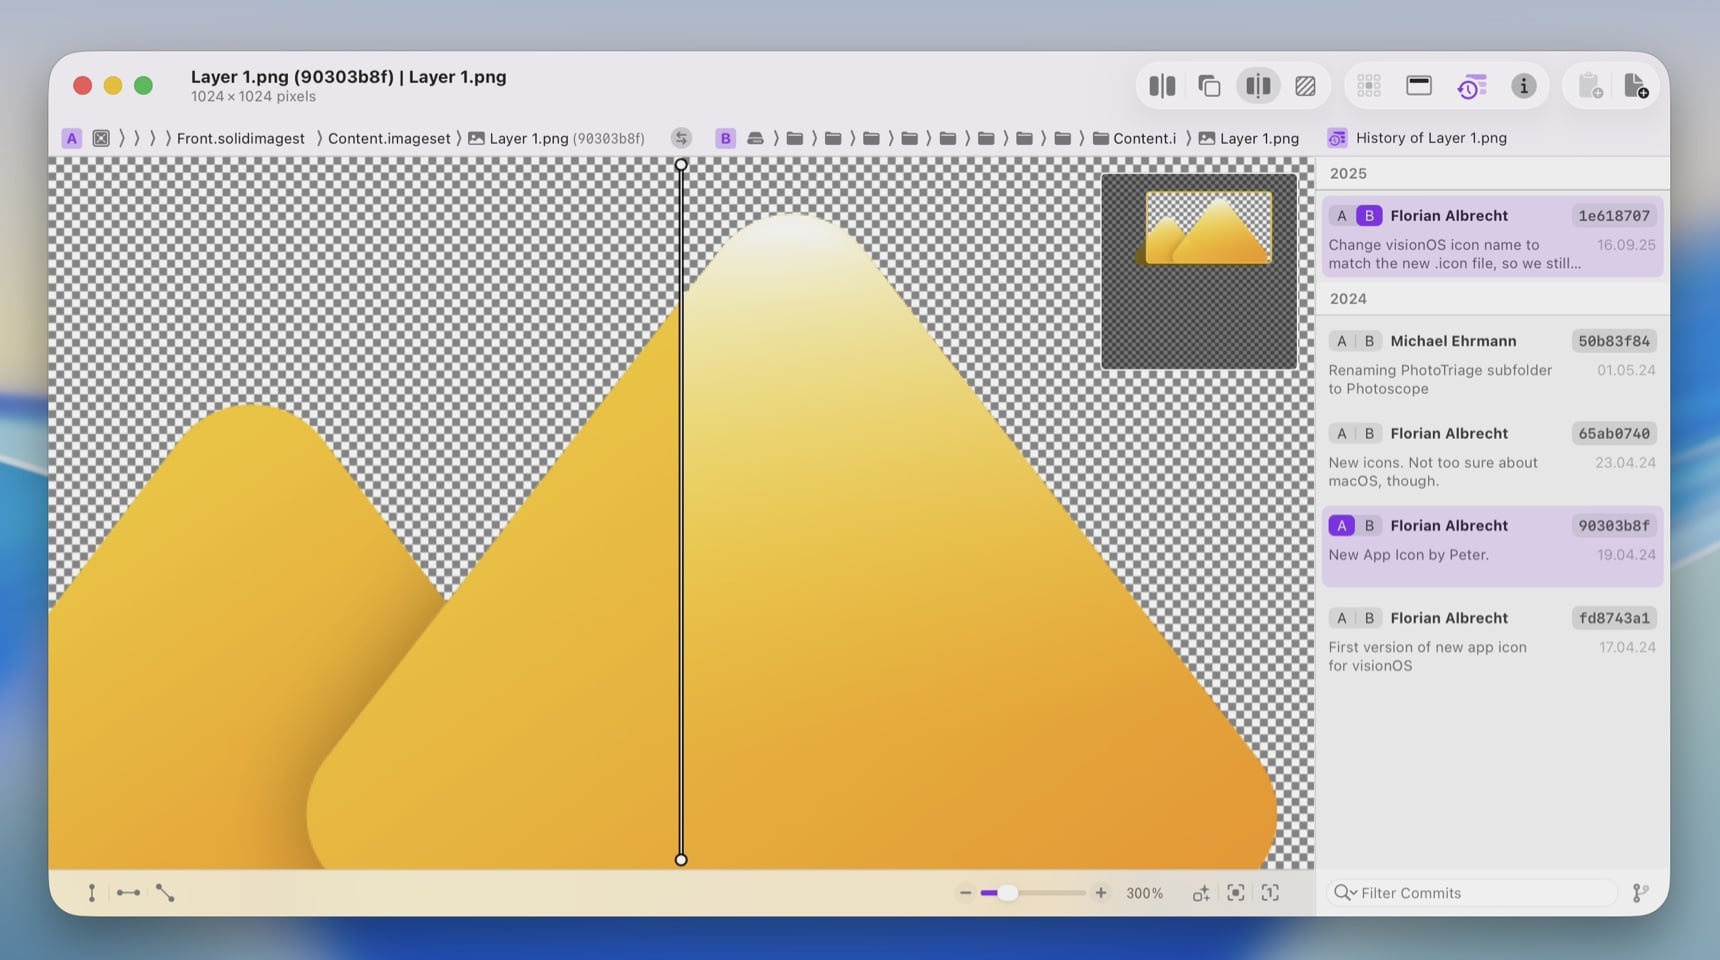
Task: Set vertical split line orientation
Action: pos(92,893)
